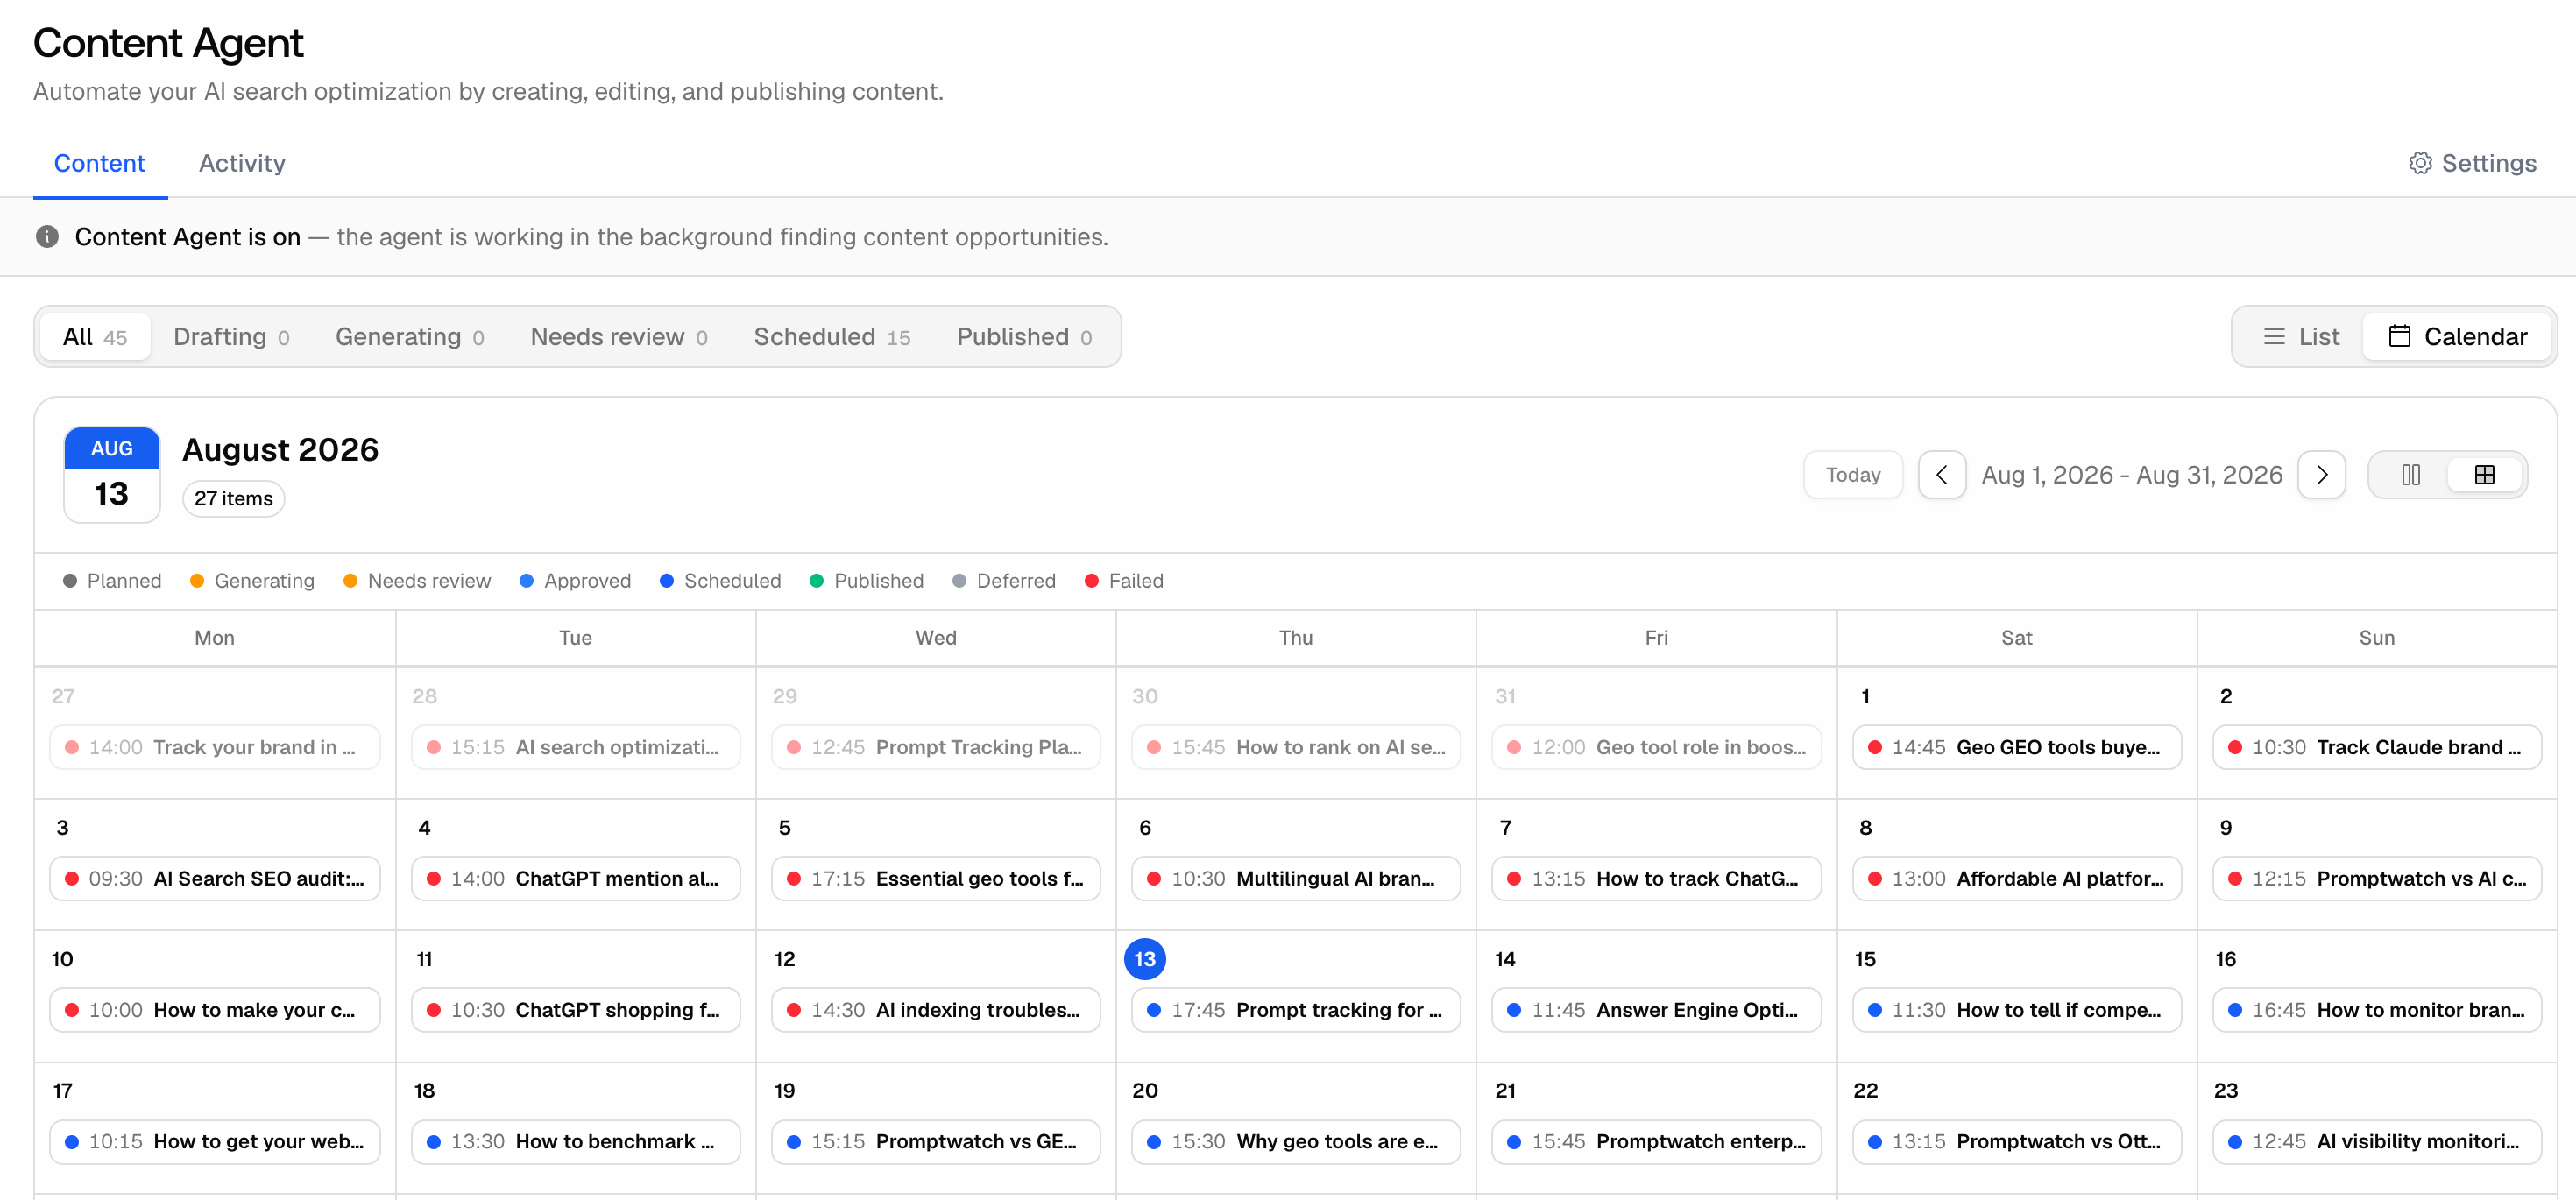Click the List view lines icon
The image size is (2576, 1200).
(x=2274, y=337)
